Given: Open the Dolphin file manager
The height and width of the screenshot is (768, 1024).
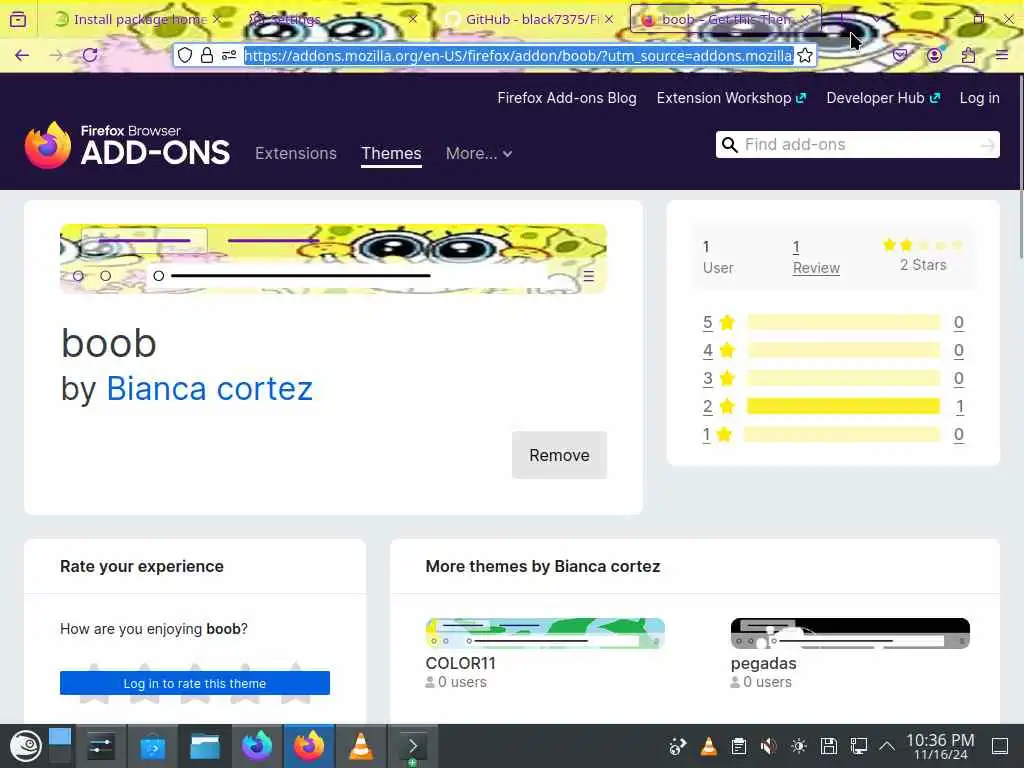Looking at the screenshot, I should 204,746.
